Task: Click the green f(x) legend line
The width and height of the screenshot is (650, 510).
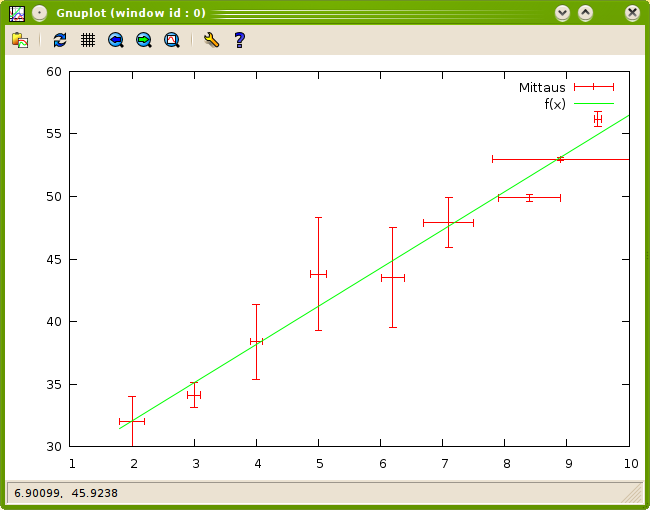Action: [594, 104]
